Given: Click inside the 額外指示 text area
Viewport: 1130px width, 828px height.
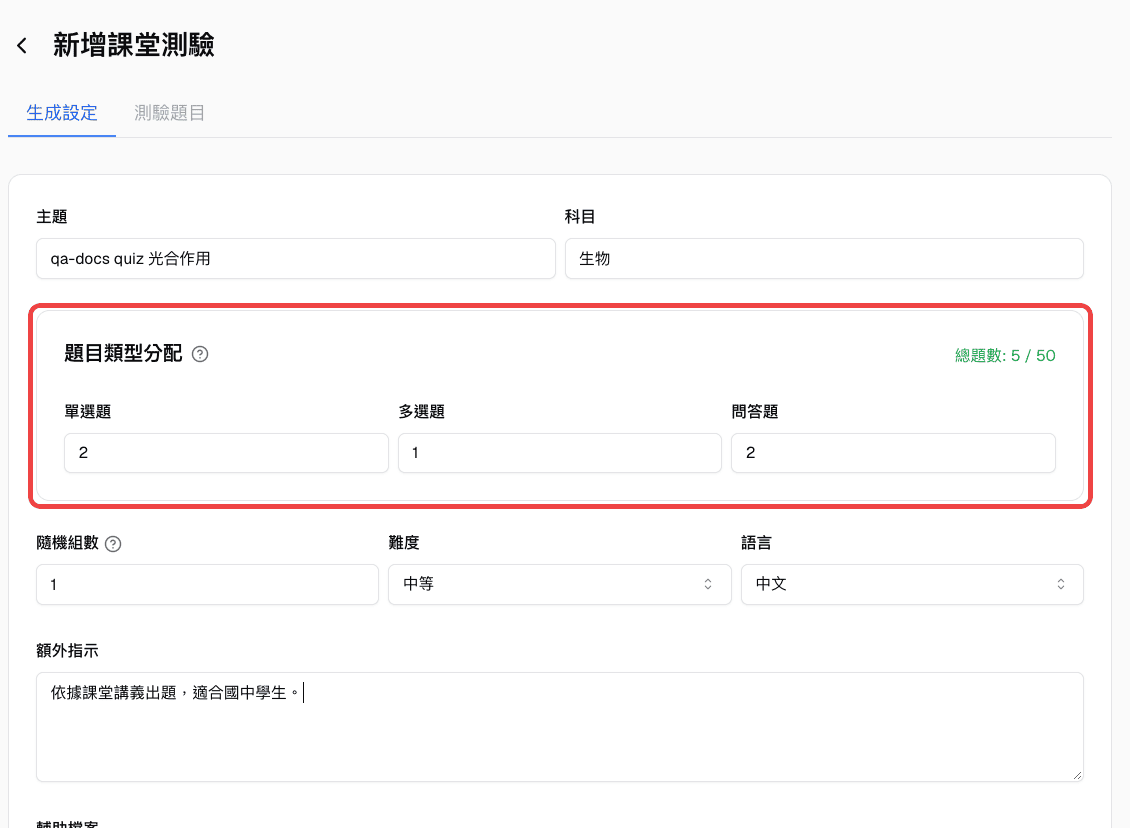Looking at the screenshot, I should point(560,727).
